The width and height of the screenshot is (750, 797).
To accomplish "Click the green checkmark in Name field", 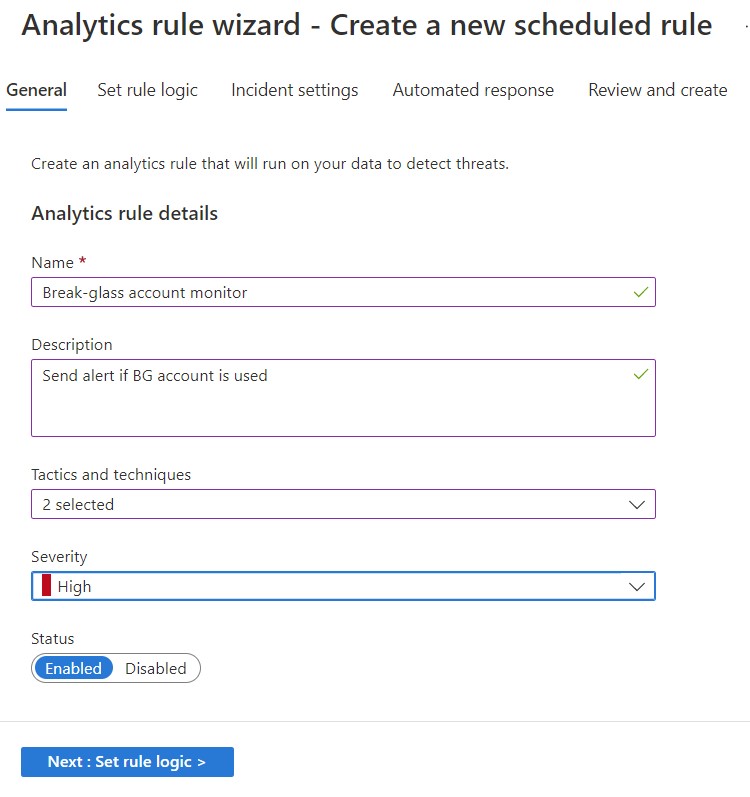I will [x=640, y=292].
